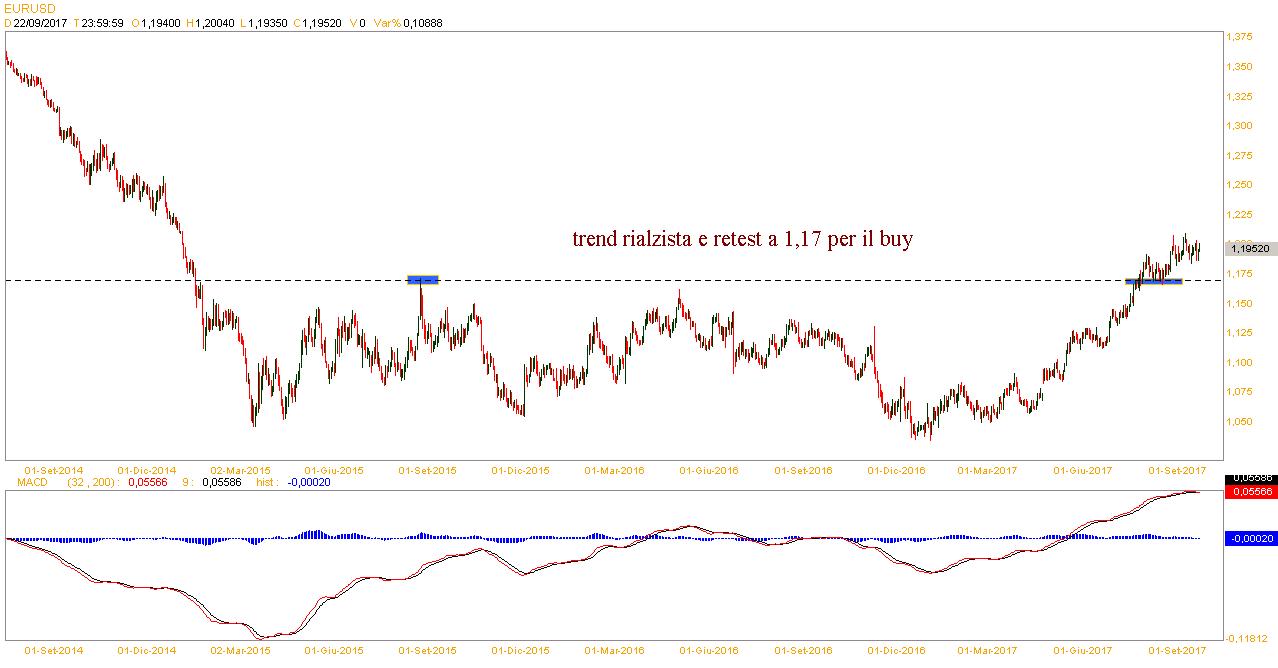
Task: Click the red 0,05566 tag on MACD right axis
Action: coord(1251,492)
